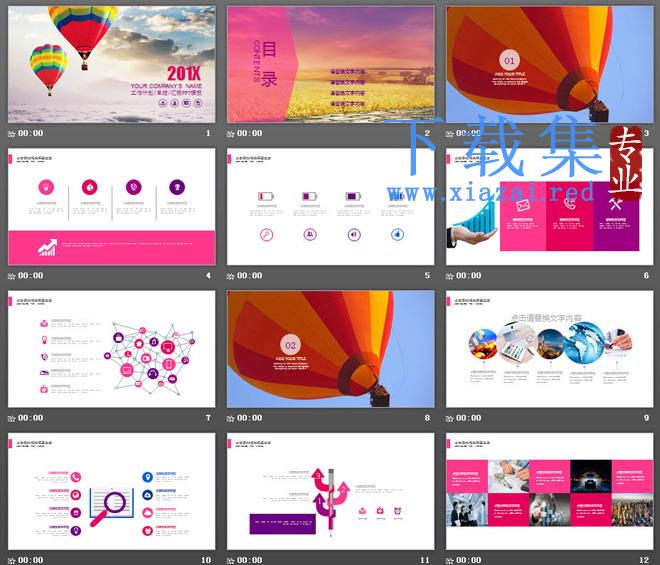Click the 00:00 timing under slide 11
This screenshot has width=660, height=565.
[250, 560]
